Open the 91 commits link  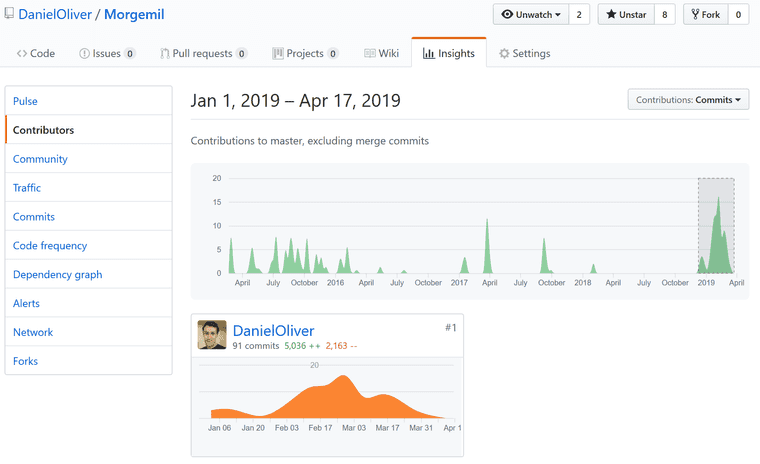tap(255, 346)
